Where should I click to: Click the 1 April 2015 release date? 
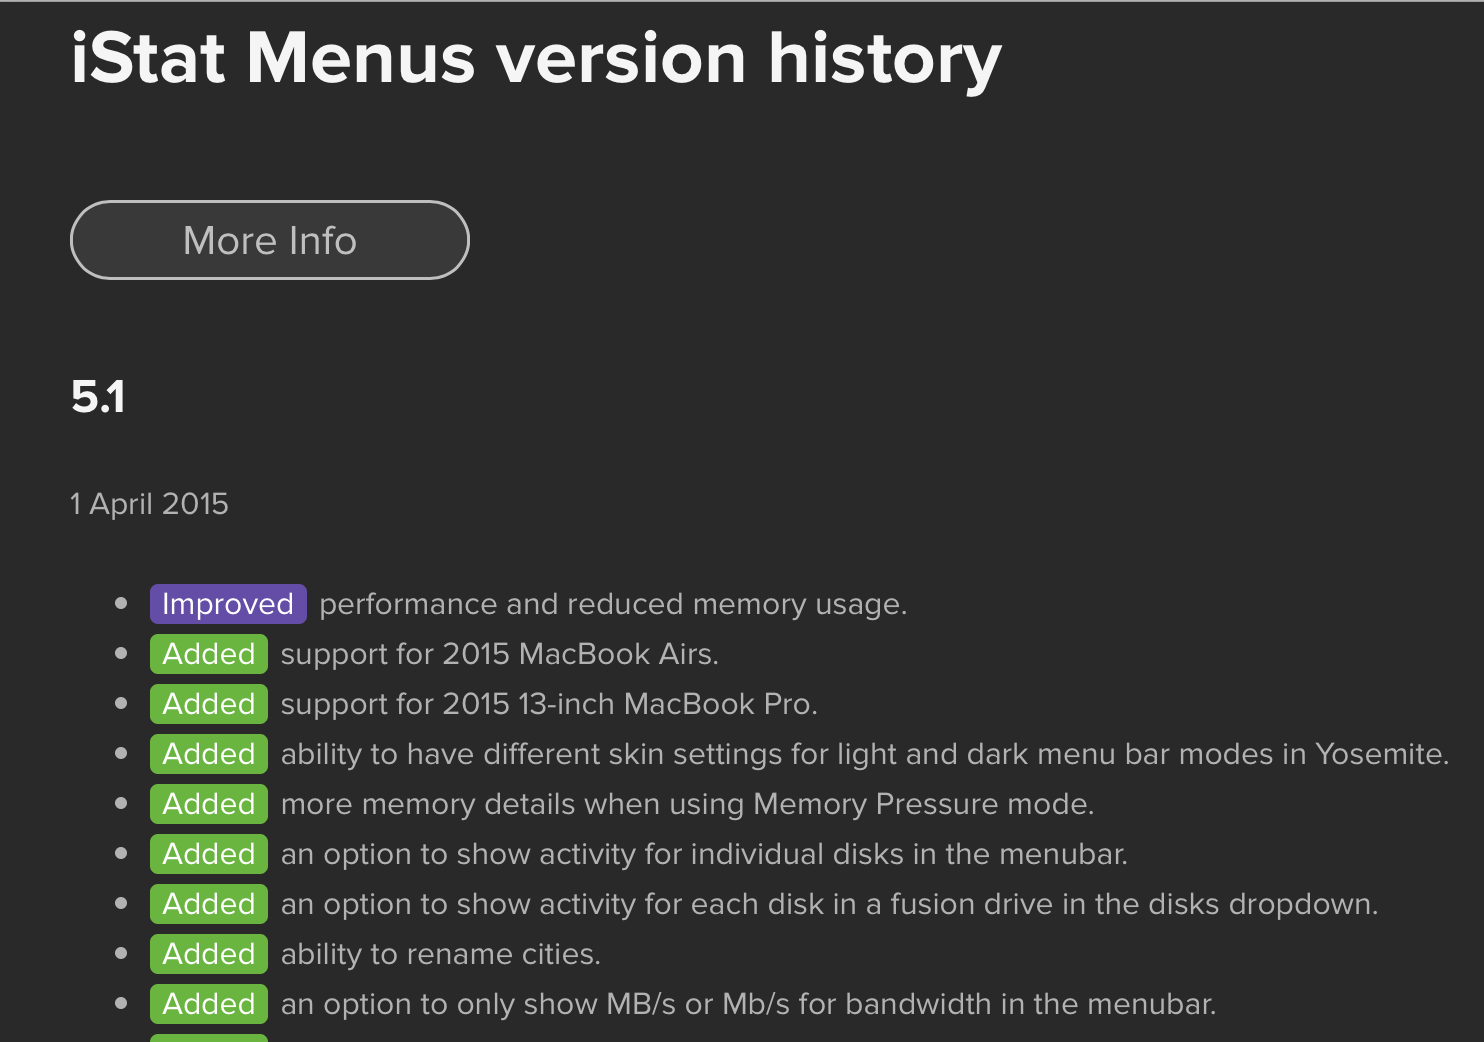click(149, 504)
